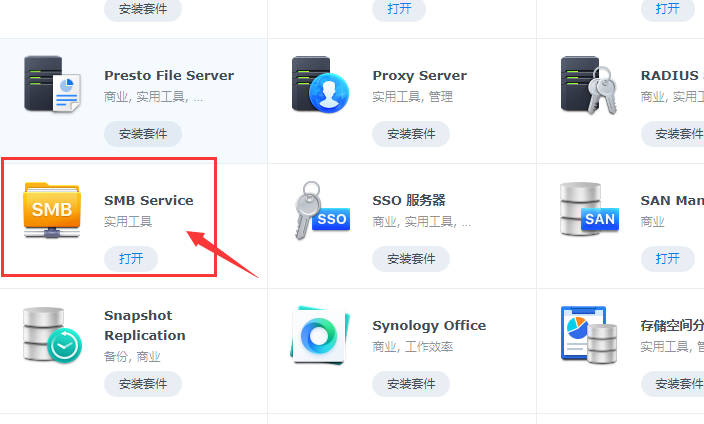Click the Proxy Server title
Viewport: 704px width, 424px height.
coord(419,75)
